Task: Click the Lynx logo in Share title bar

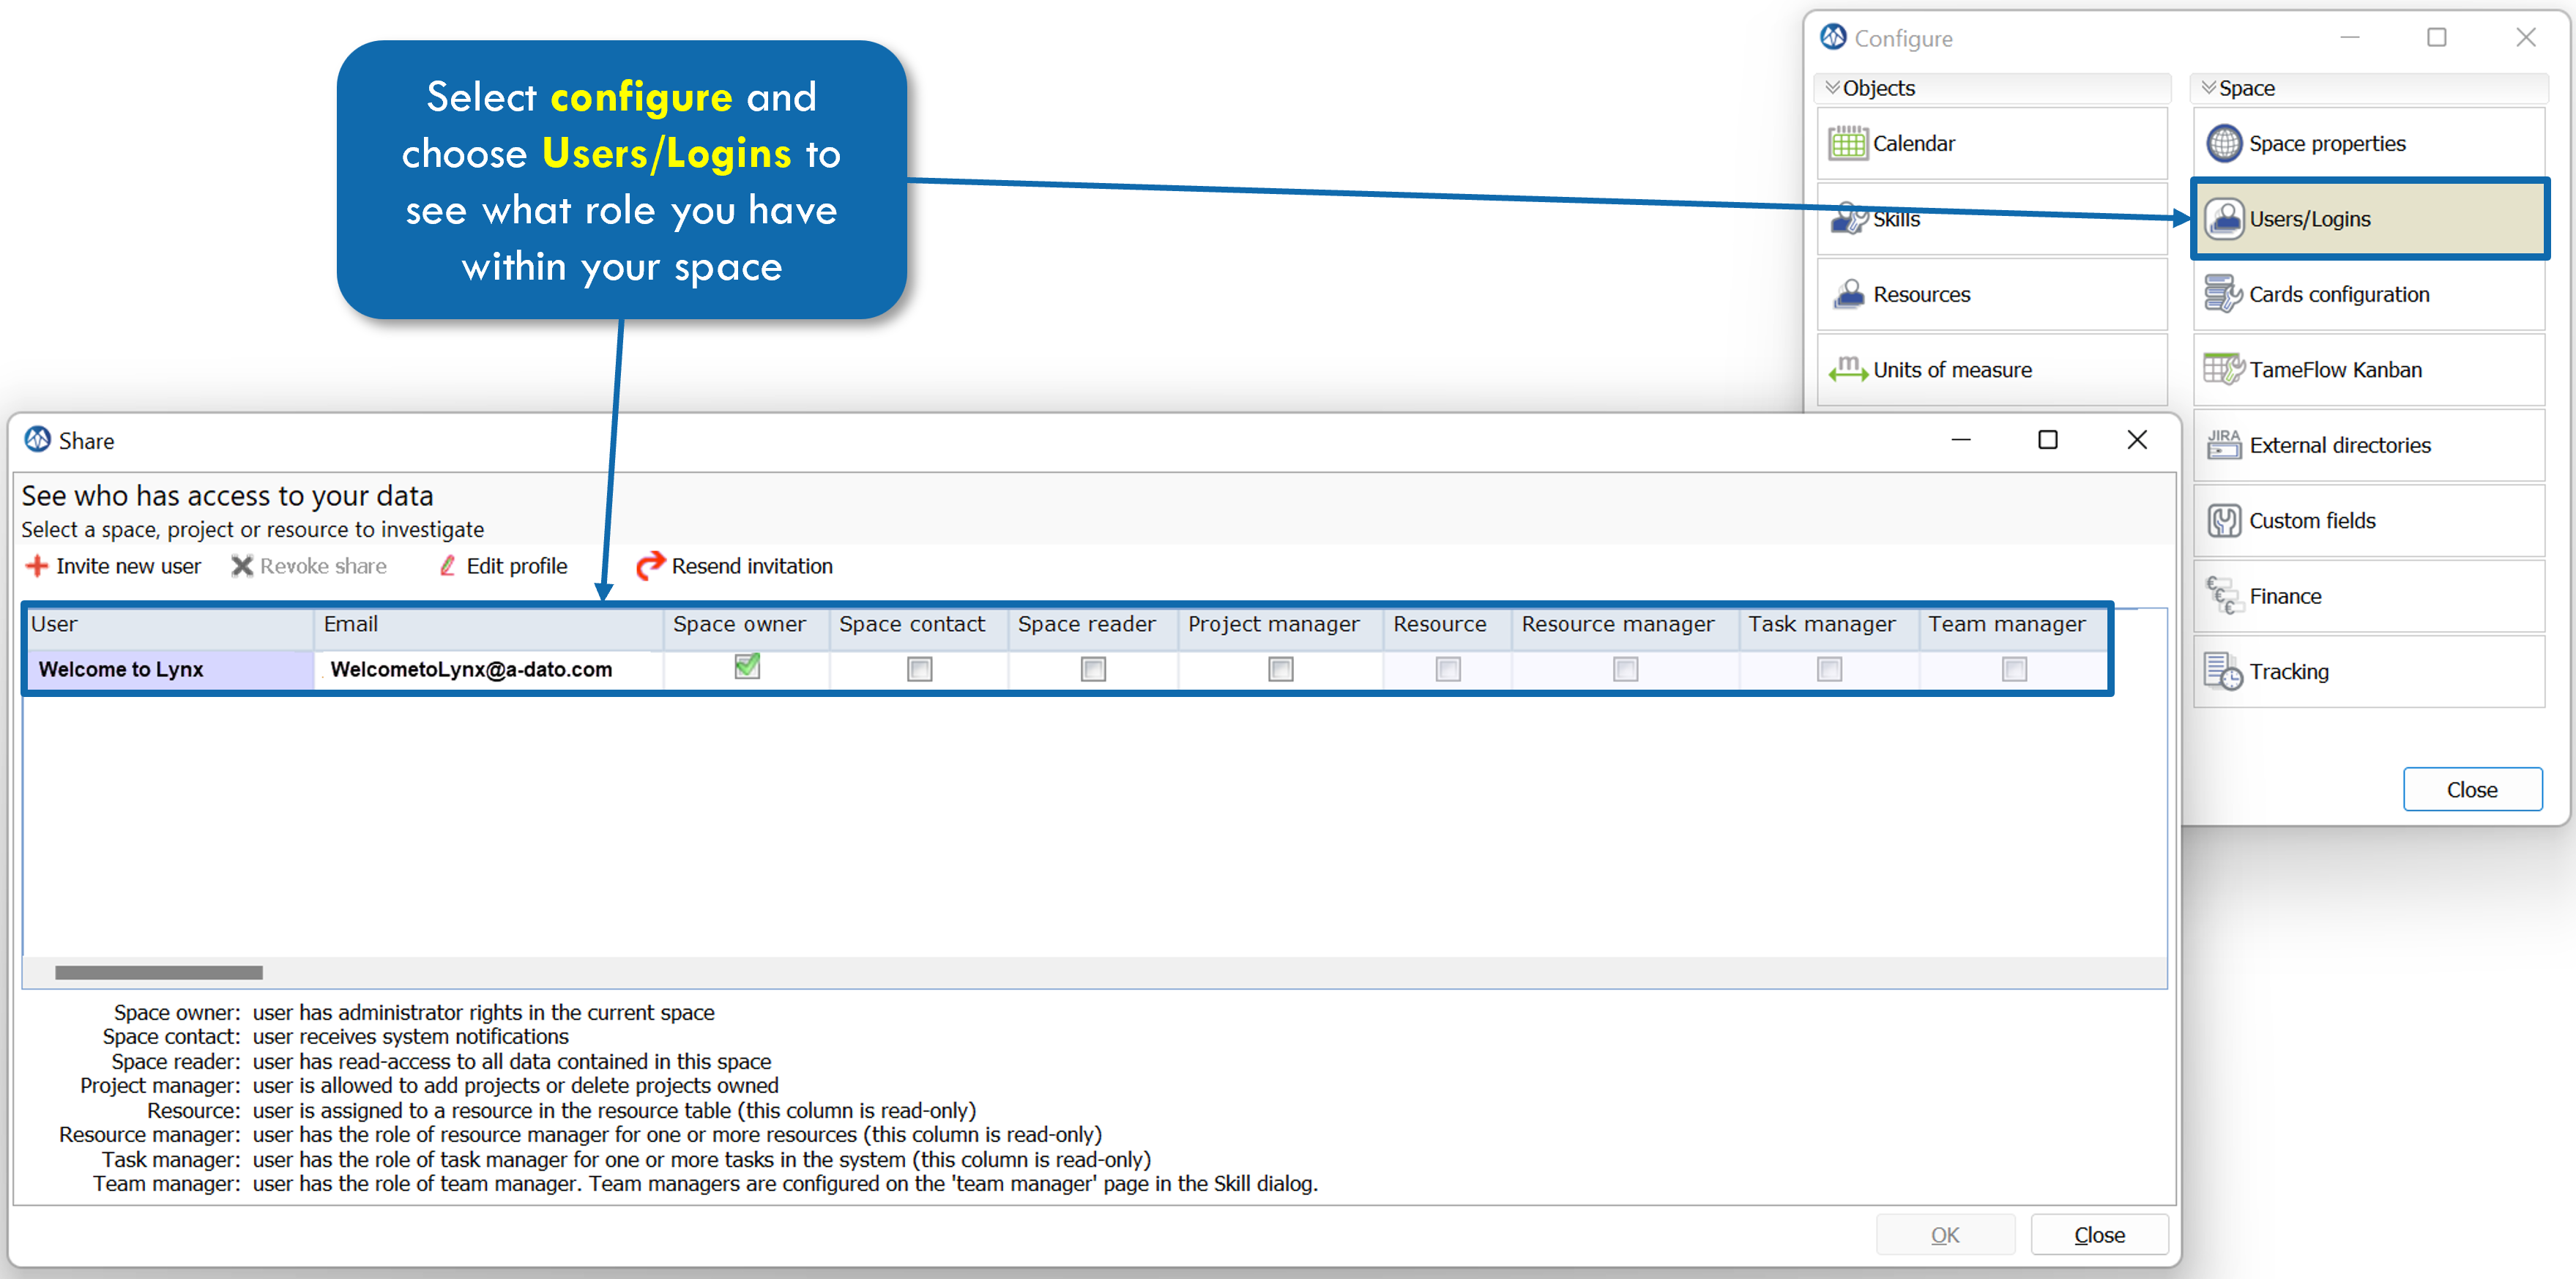Action: point(38,440)
